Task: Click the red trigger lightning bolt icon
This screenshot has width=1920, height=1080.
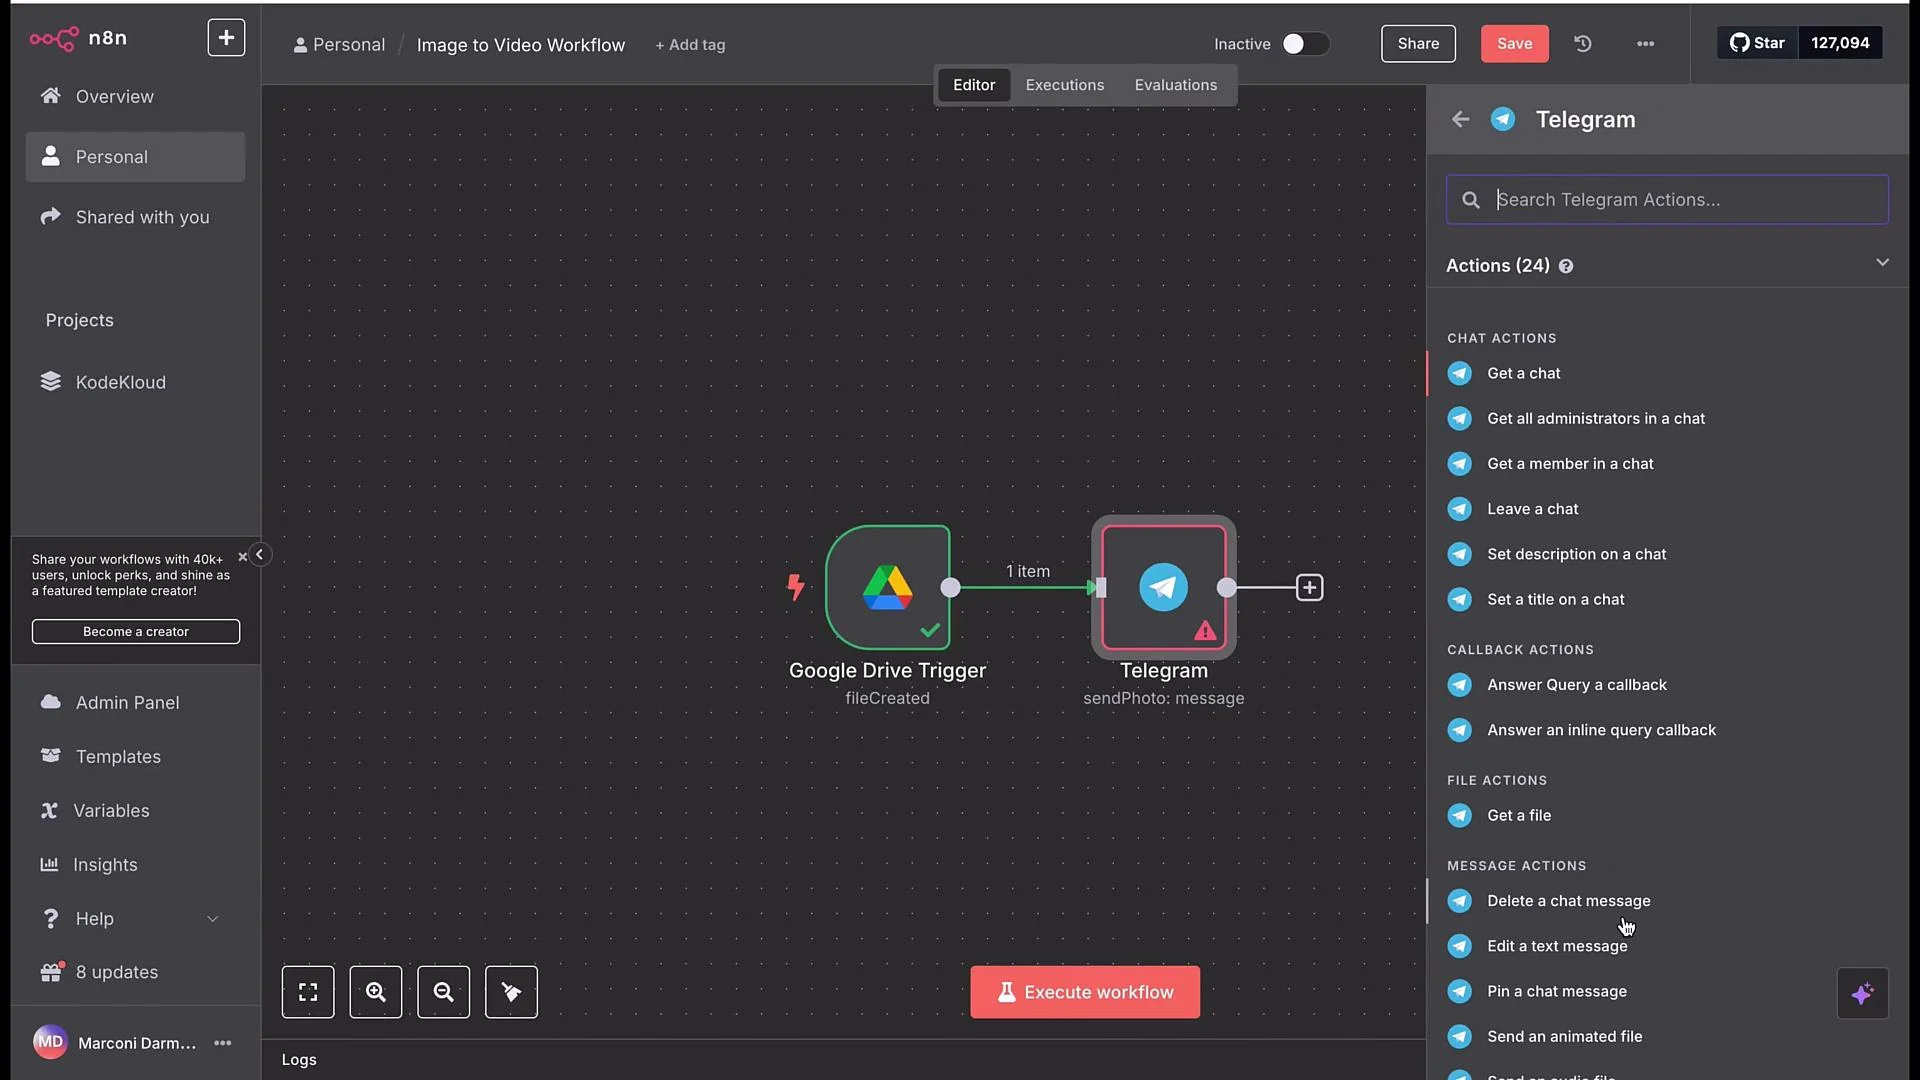Action: 796,587
